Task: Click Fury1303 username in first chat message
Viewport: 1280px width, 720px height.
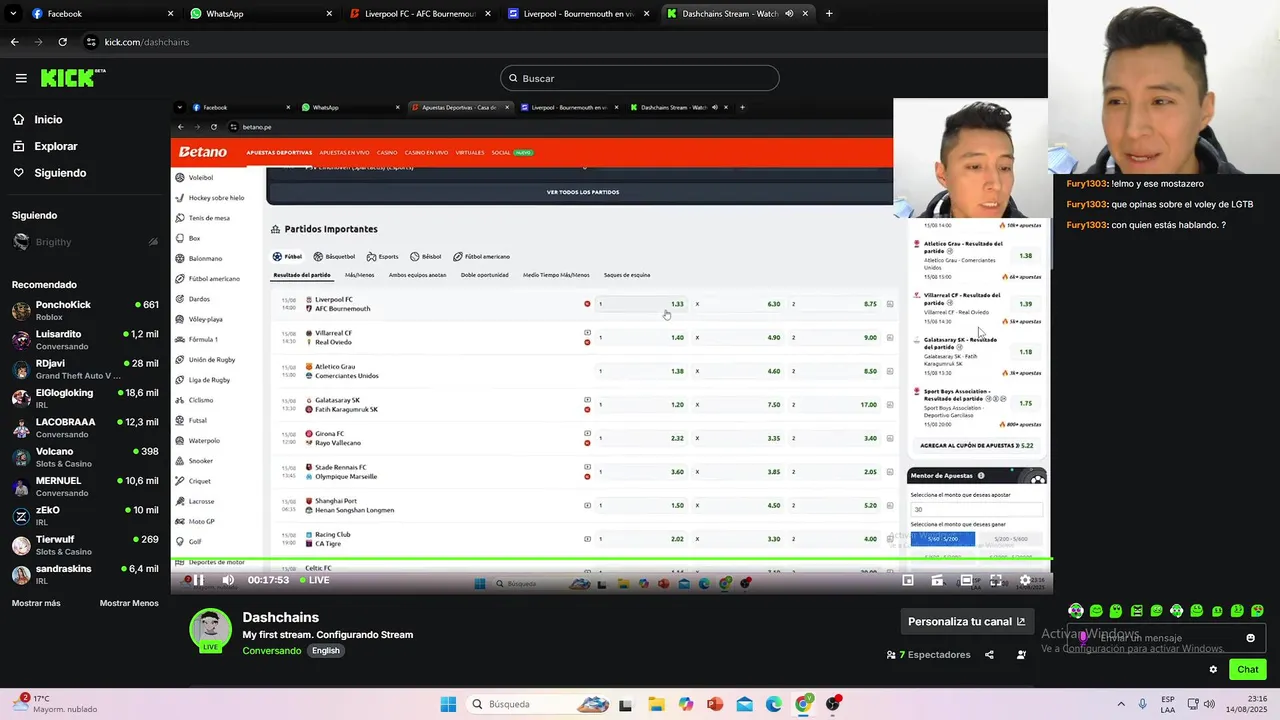Action: (x=1087, y=184)
